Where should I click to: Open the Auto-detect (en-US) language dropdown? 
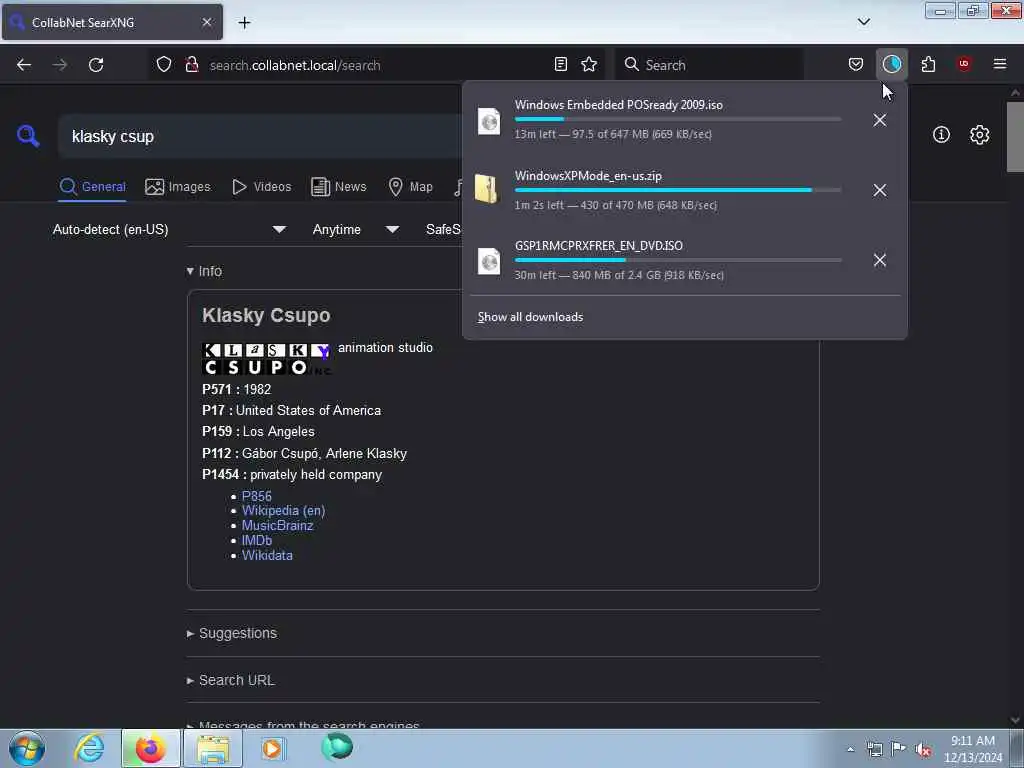169,229
